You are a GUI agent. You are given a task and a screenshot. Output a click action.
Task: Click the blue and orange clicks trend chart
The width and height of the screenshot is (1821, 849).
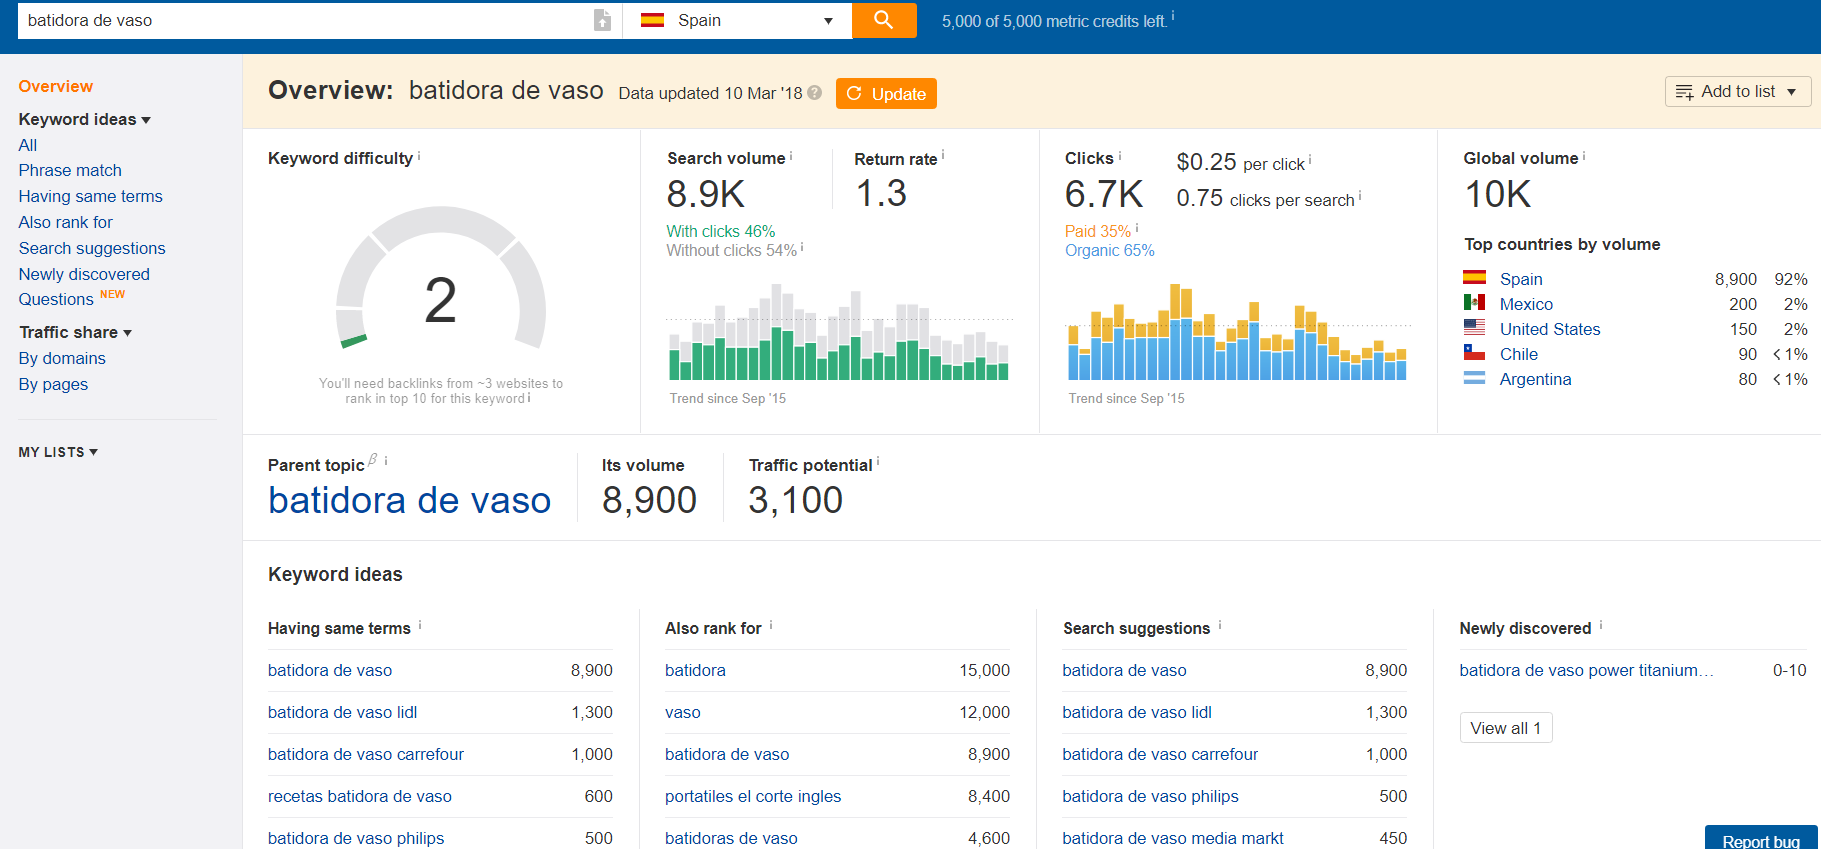1237,333
